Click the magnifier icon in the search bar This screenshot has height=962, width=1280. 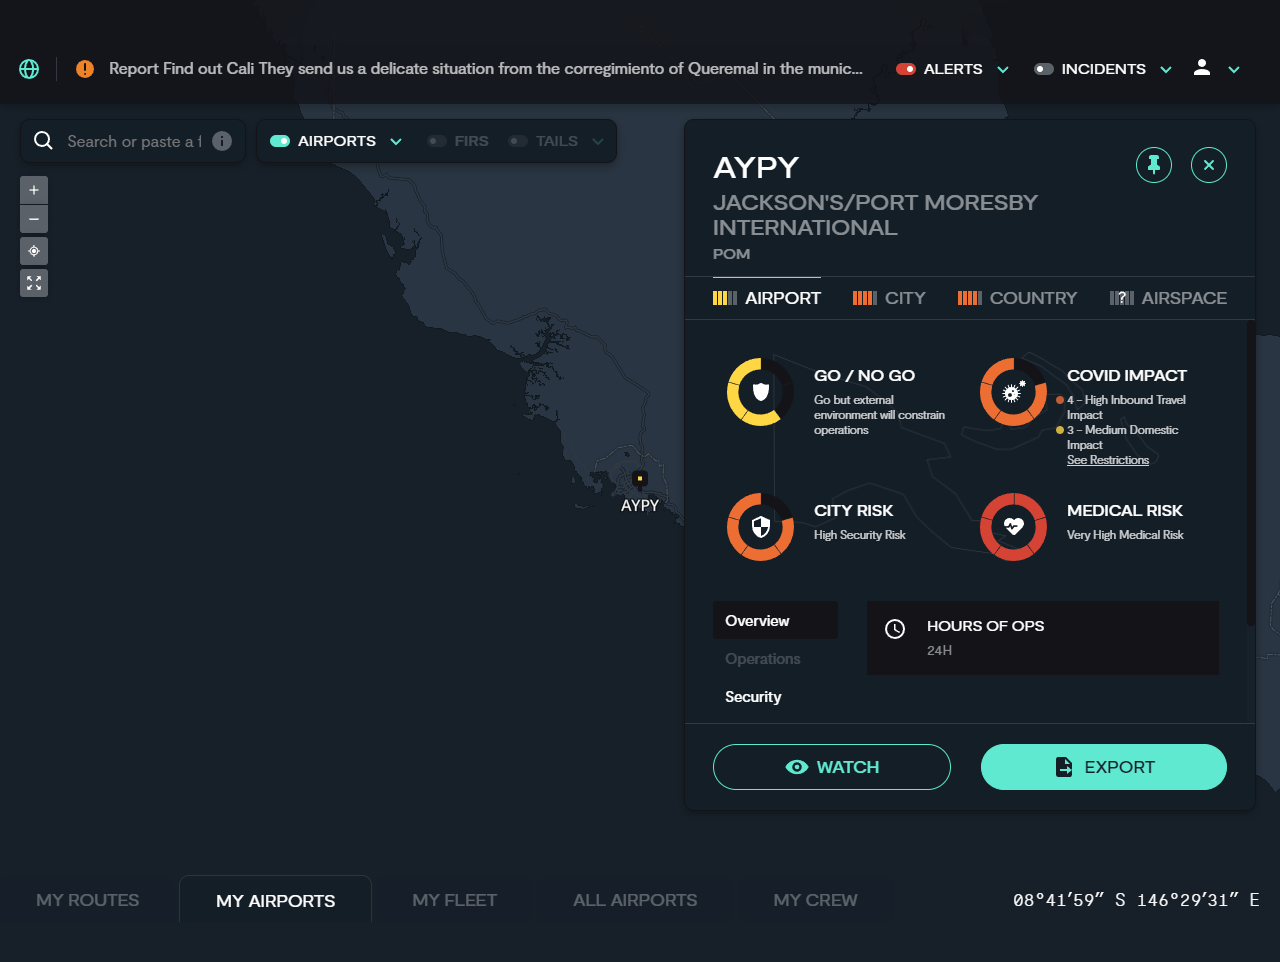point(43,141)
